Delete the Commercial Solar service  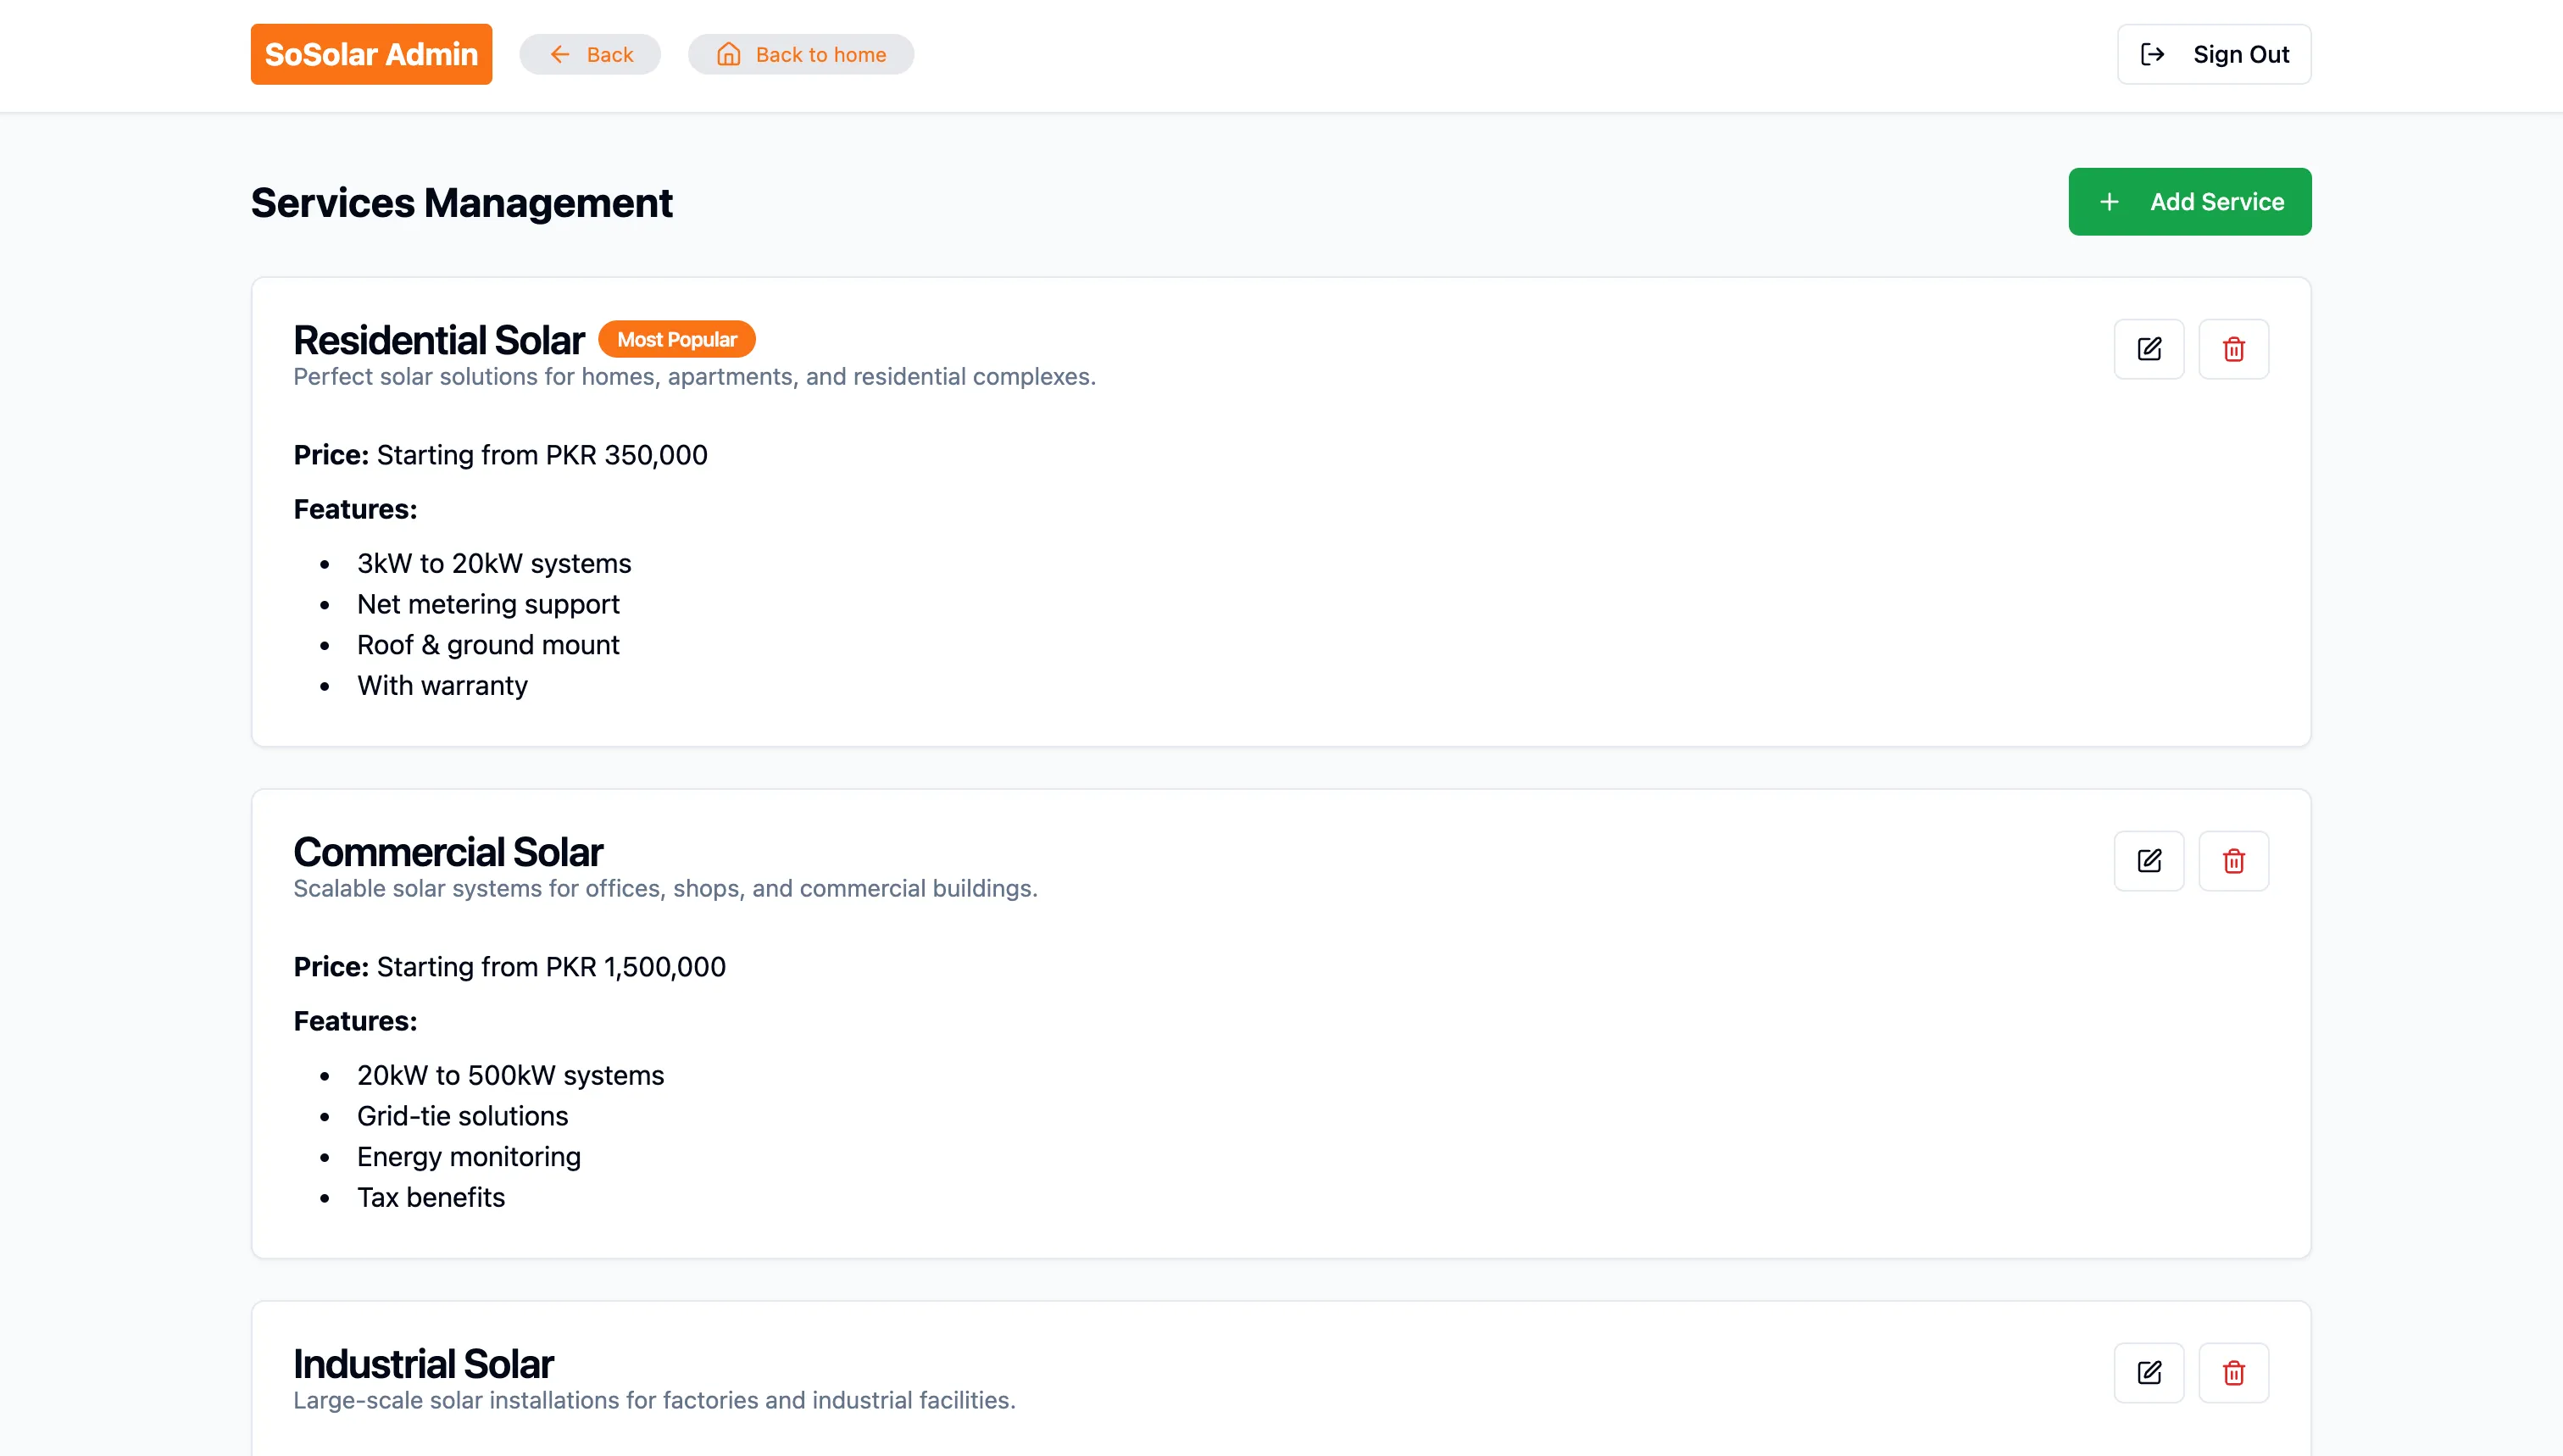coord(2233,861)
